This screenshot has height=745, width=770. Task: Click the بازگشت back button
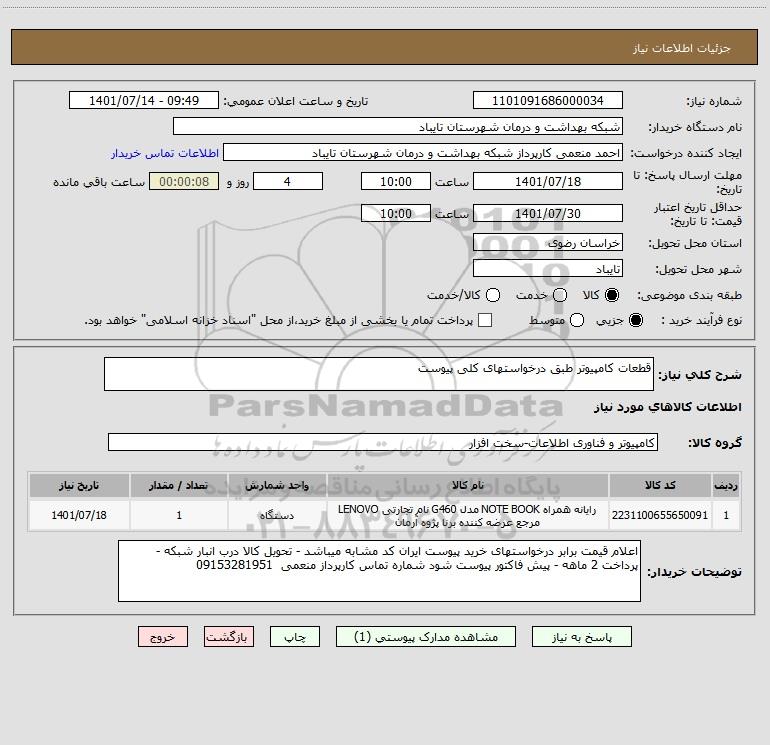(229, 637)
